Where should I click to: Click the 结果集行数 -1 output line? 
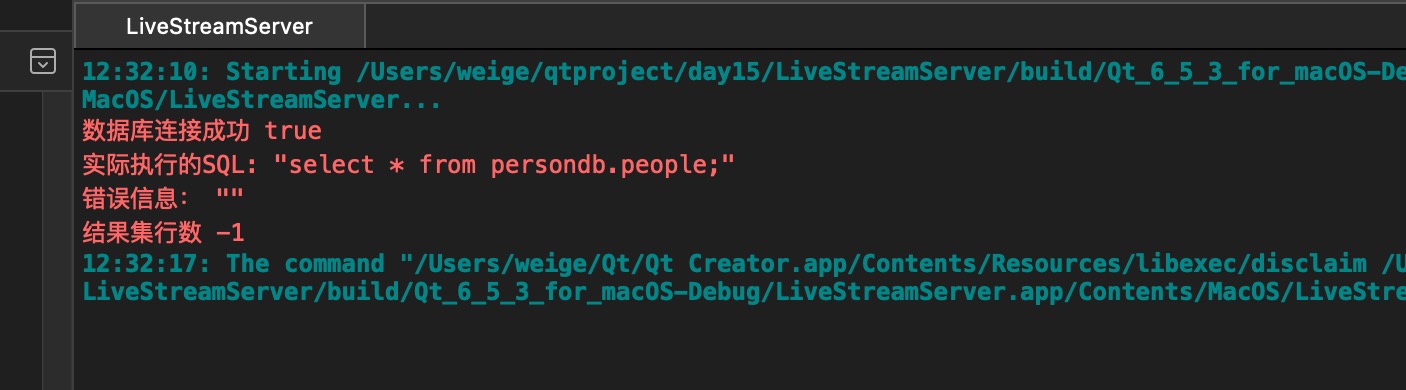(x=163, y=233)
